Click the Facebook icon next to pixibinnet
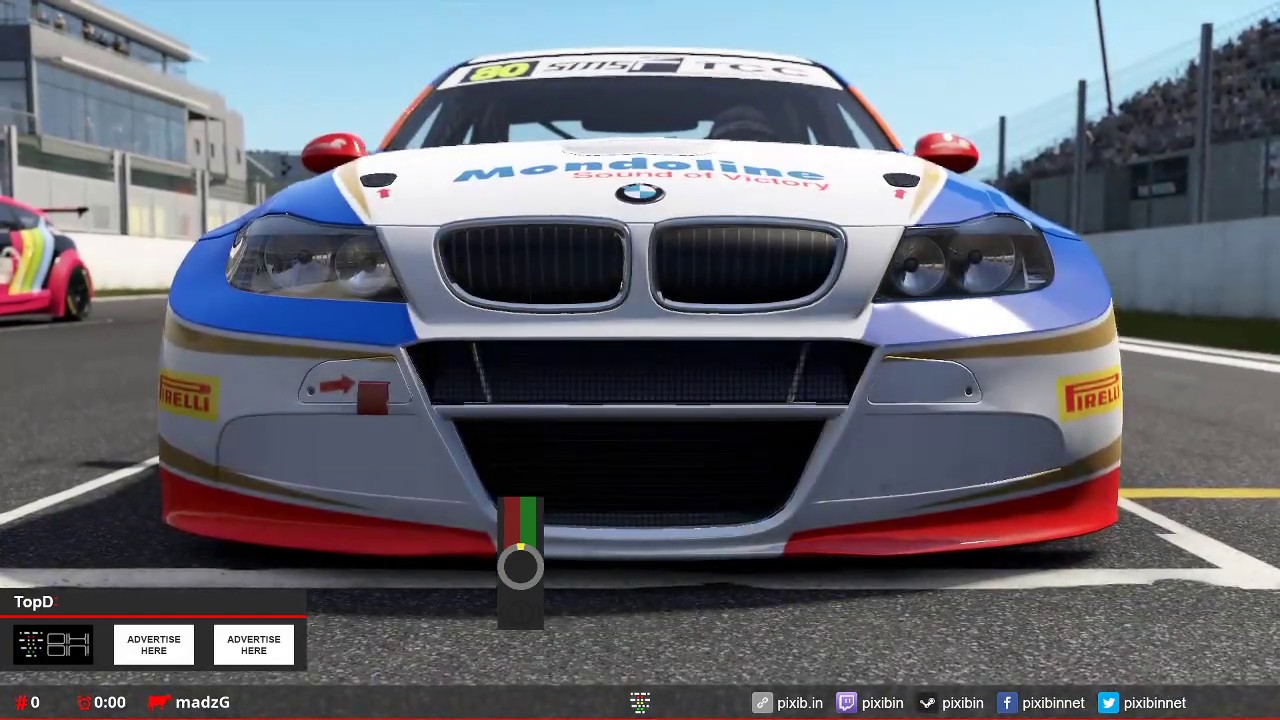This screenshot has width=1280, height=720. click(1007, 703)
